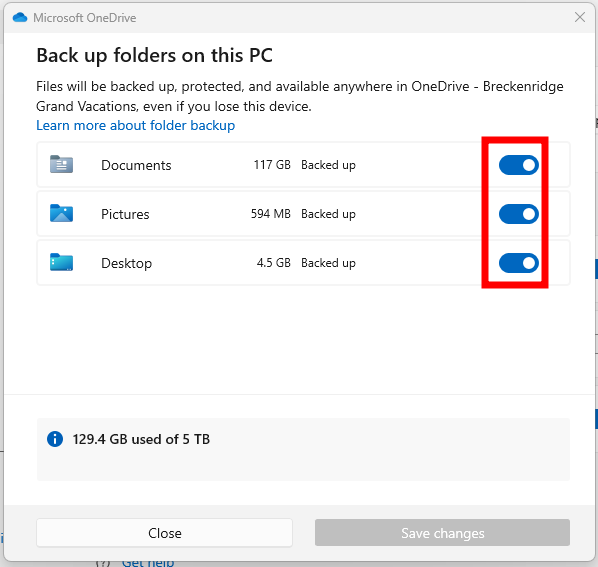Image resolution: width=598 pixels, height=567 pixels.
Task: Select the Desktop row label
Action: click(127, 263)
